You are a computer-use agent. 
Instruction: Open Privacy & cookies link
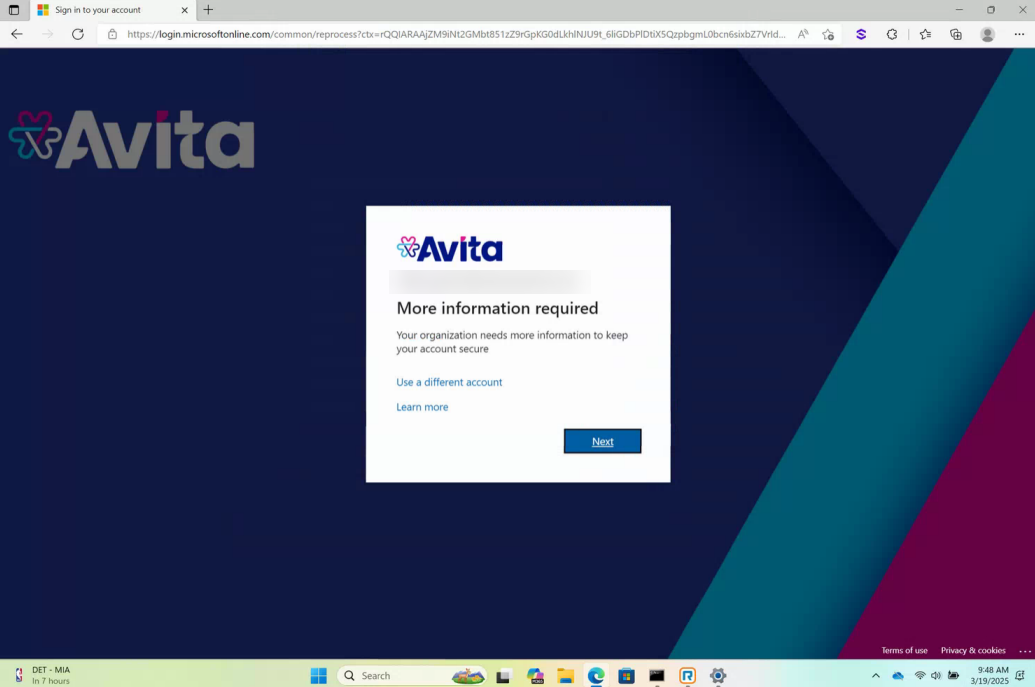coord(972,650)
